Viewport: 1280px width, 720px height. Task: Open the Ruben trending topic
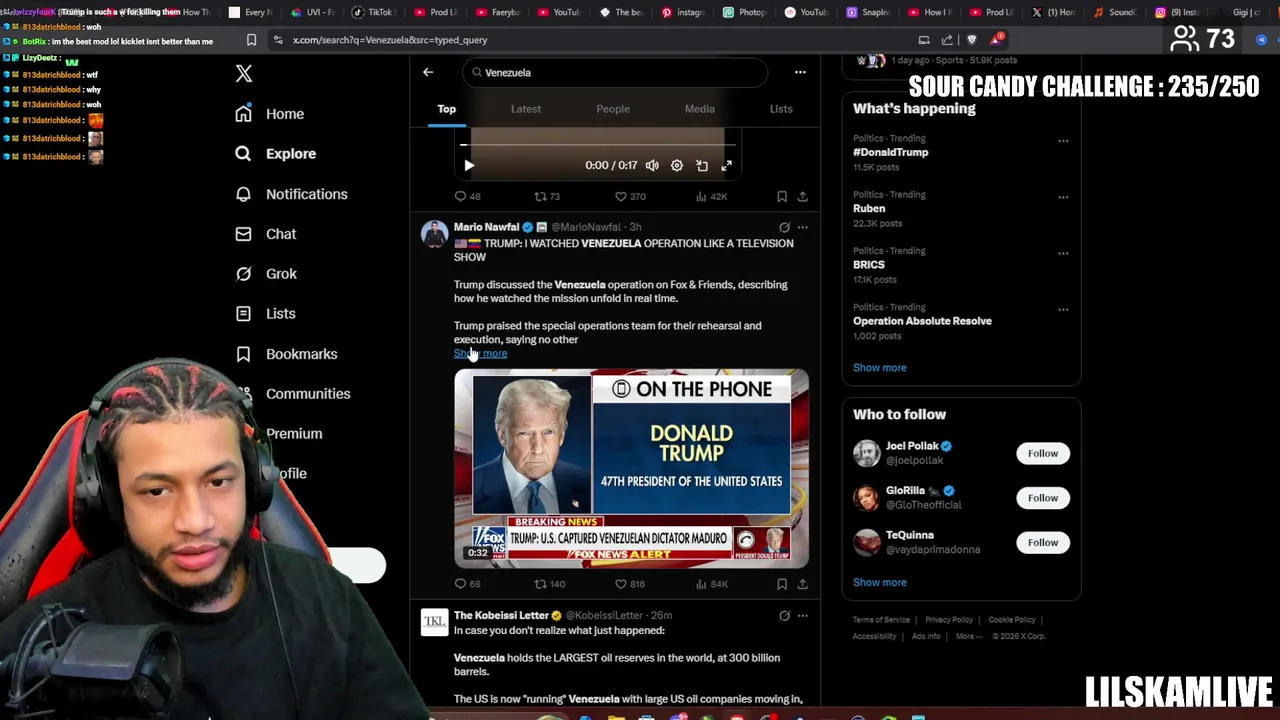tap(869, 208)
